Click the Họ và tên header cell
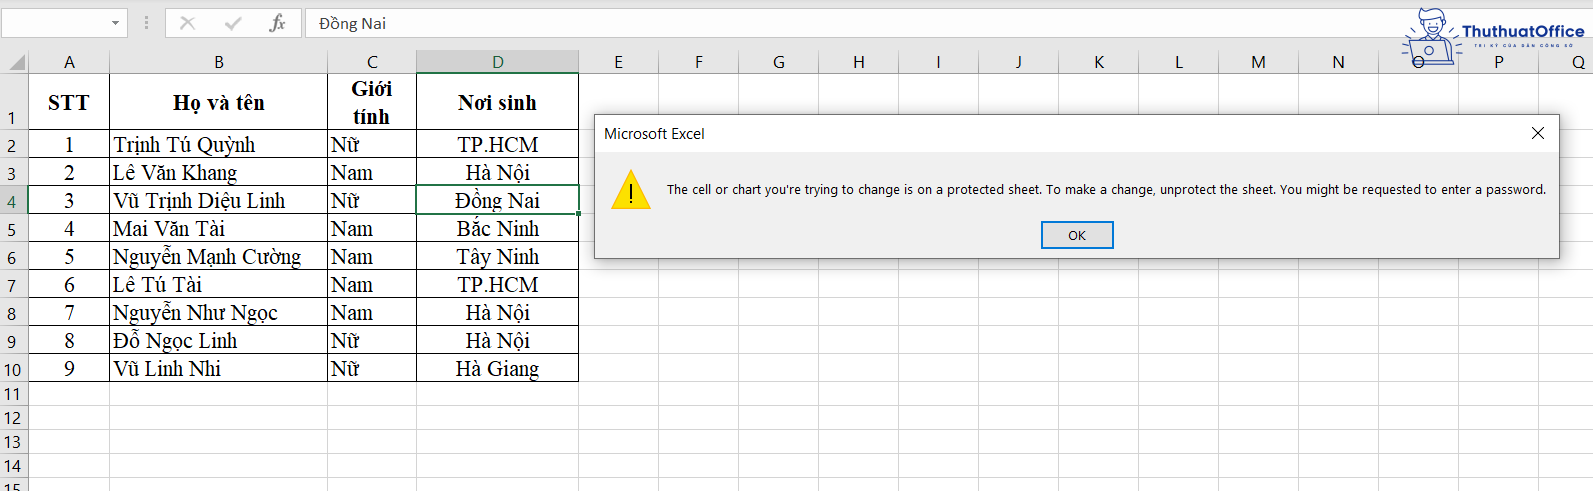Image resolution: width=1593 pixels, height=491 pixels. [219, 102]
